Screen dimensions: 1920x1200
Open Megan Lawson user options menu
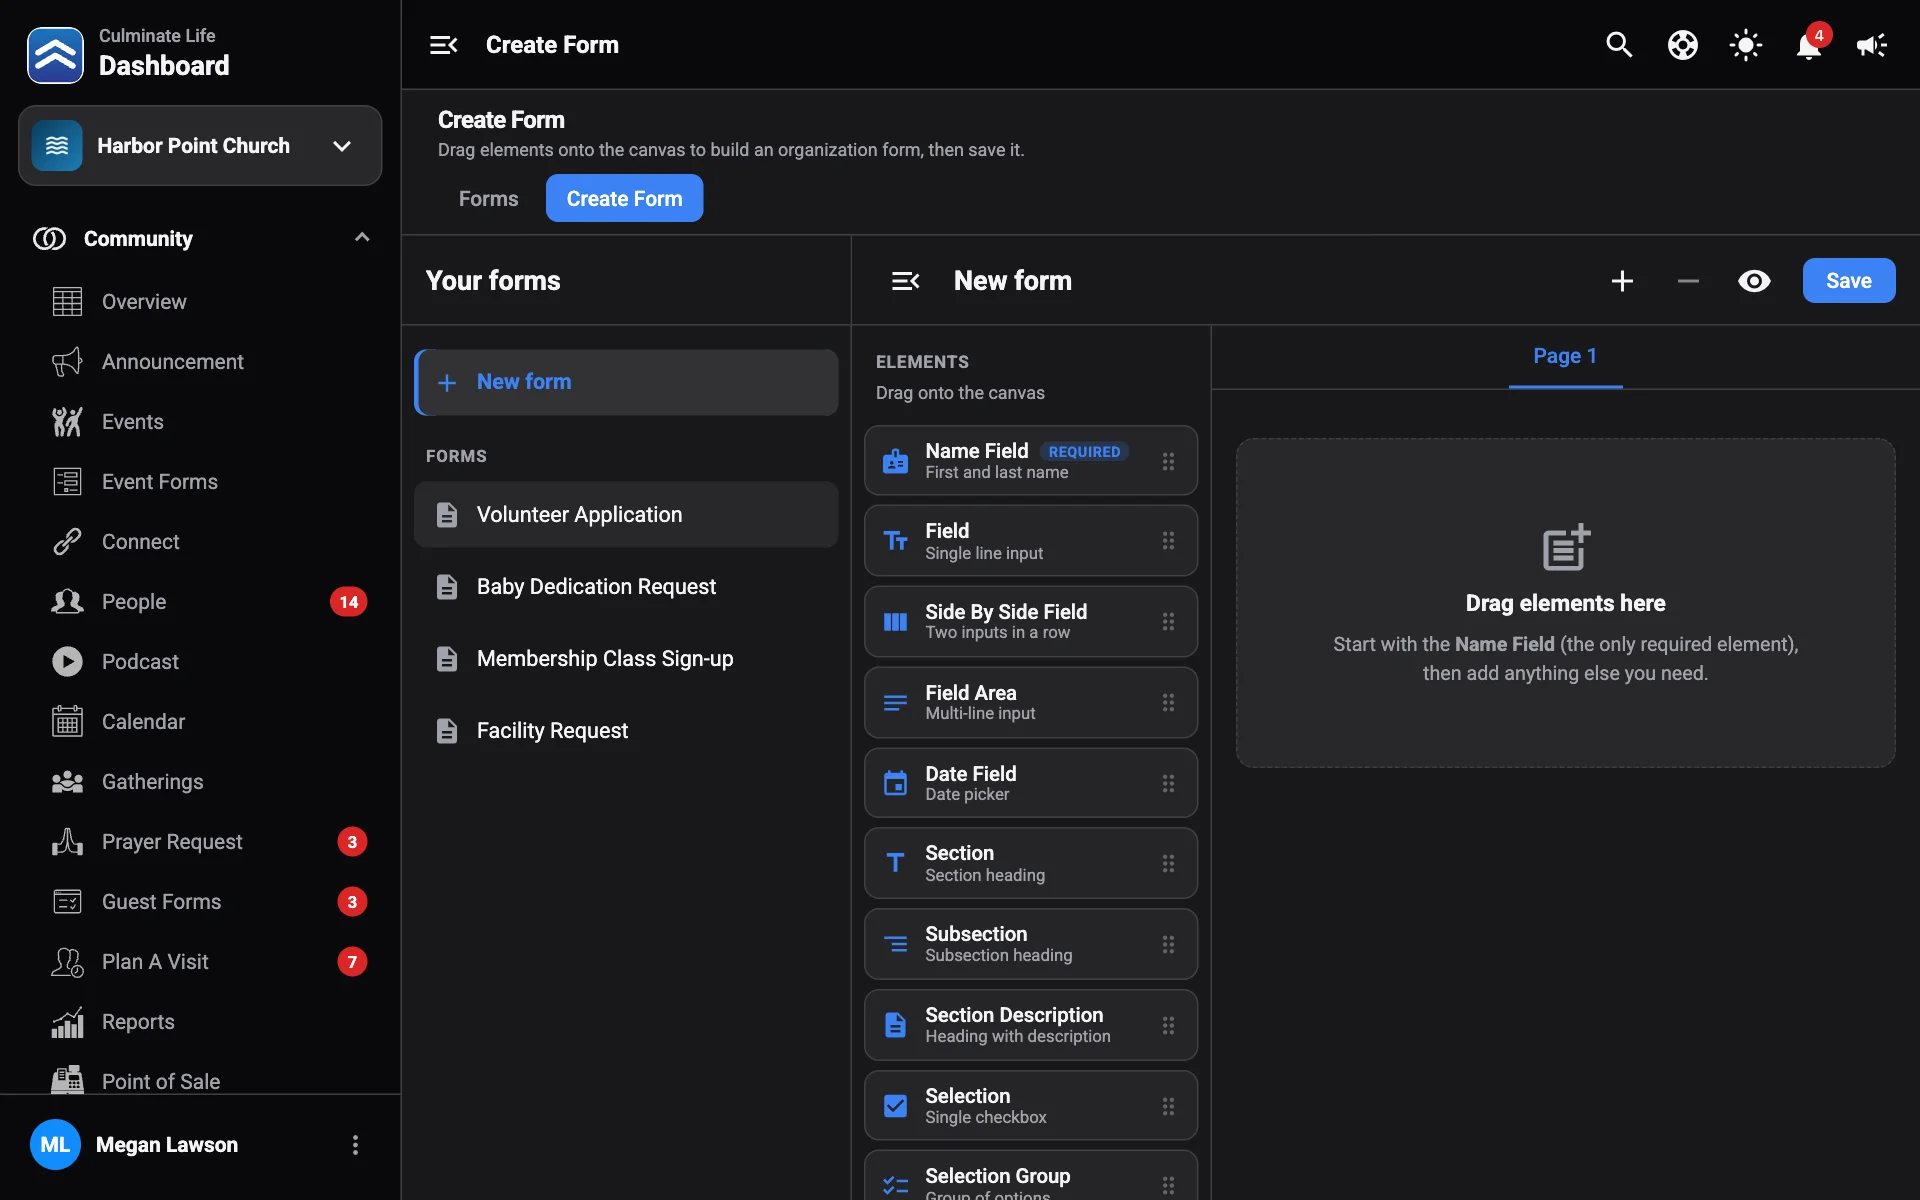click(355, 1145)
